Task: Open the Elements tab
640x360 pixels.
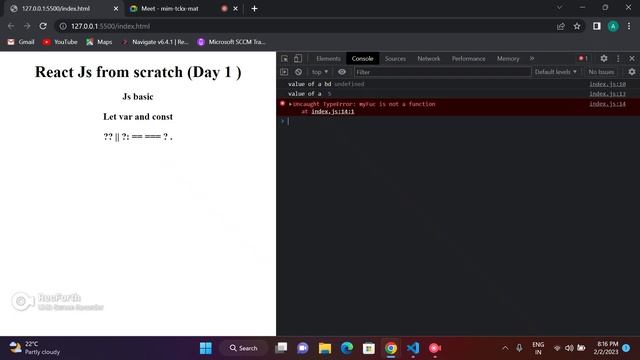Action: pos(328,59)
